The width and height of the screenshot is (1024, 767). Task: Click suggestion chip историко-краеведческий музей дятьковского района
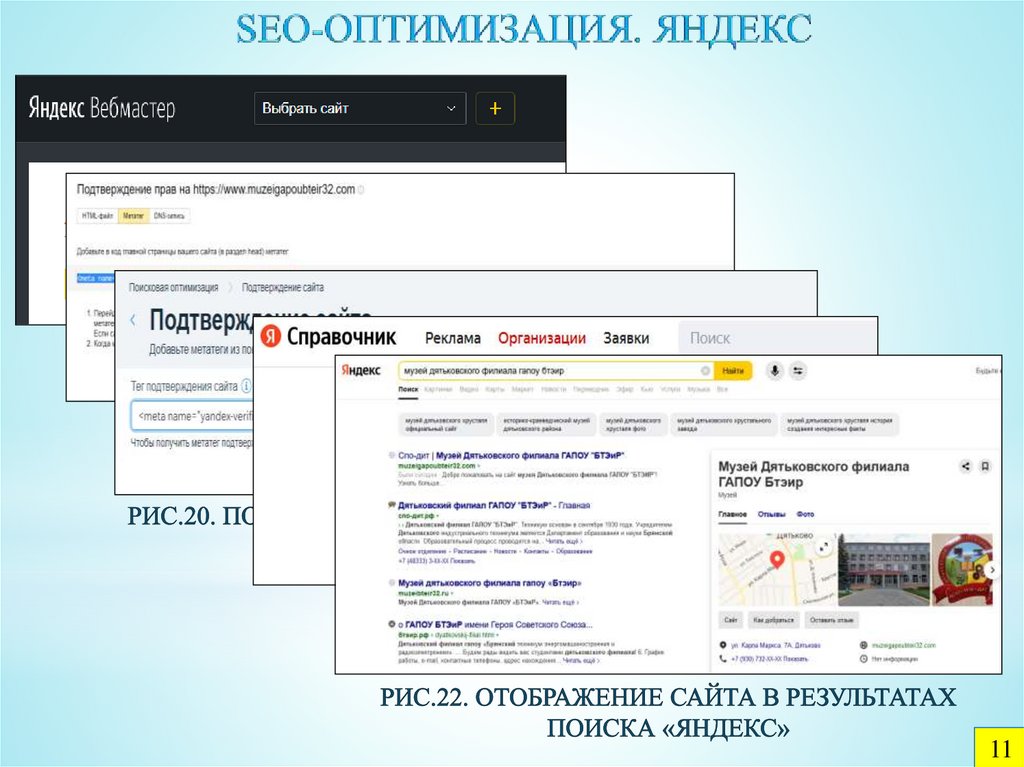(546, 425)
